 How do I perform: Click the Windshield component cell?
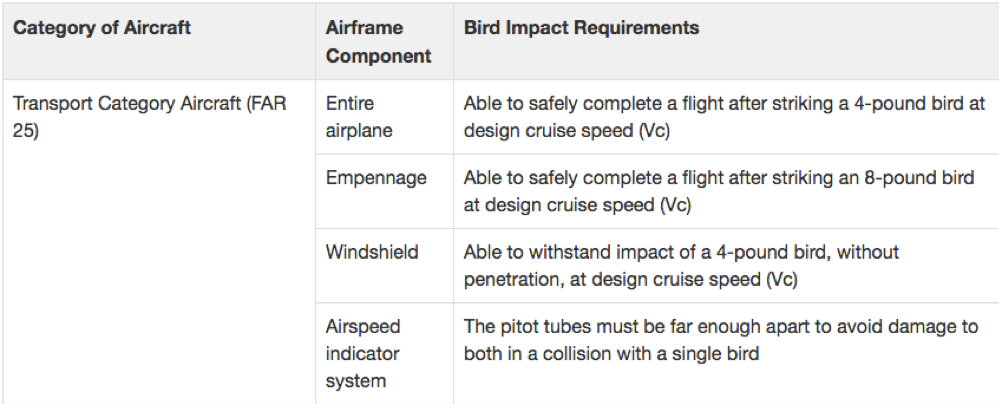click(384, 265)
